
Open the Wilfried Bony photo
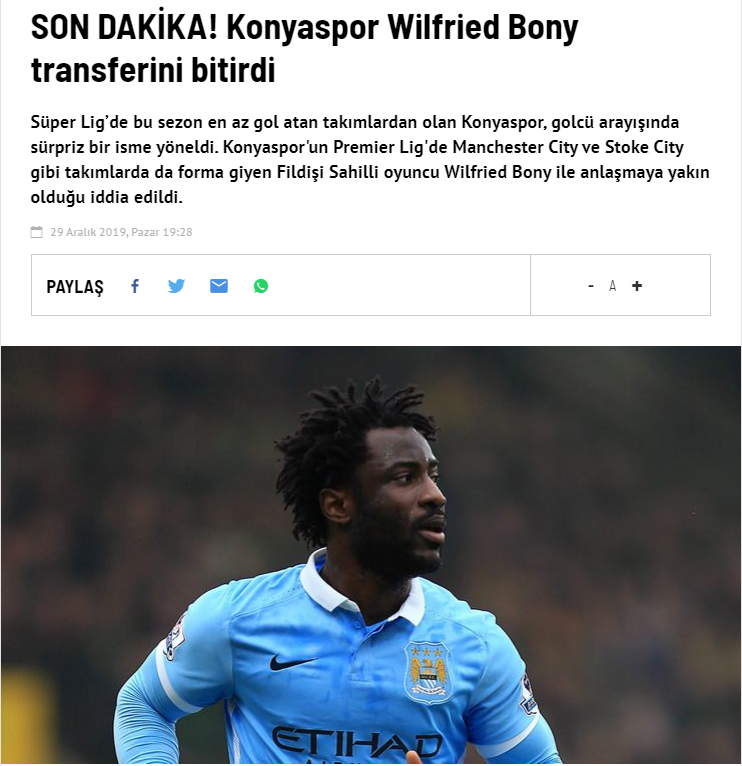point(371,555)
